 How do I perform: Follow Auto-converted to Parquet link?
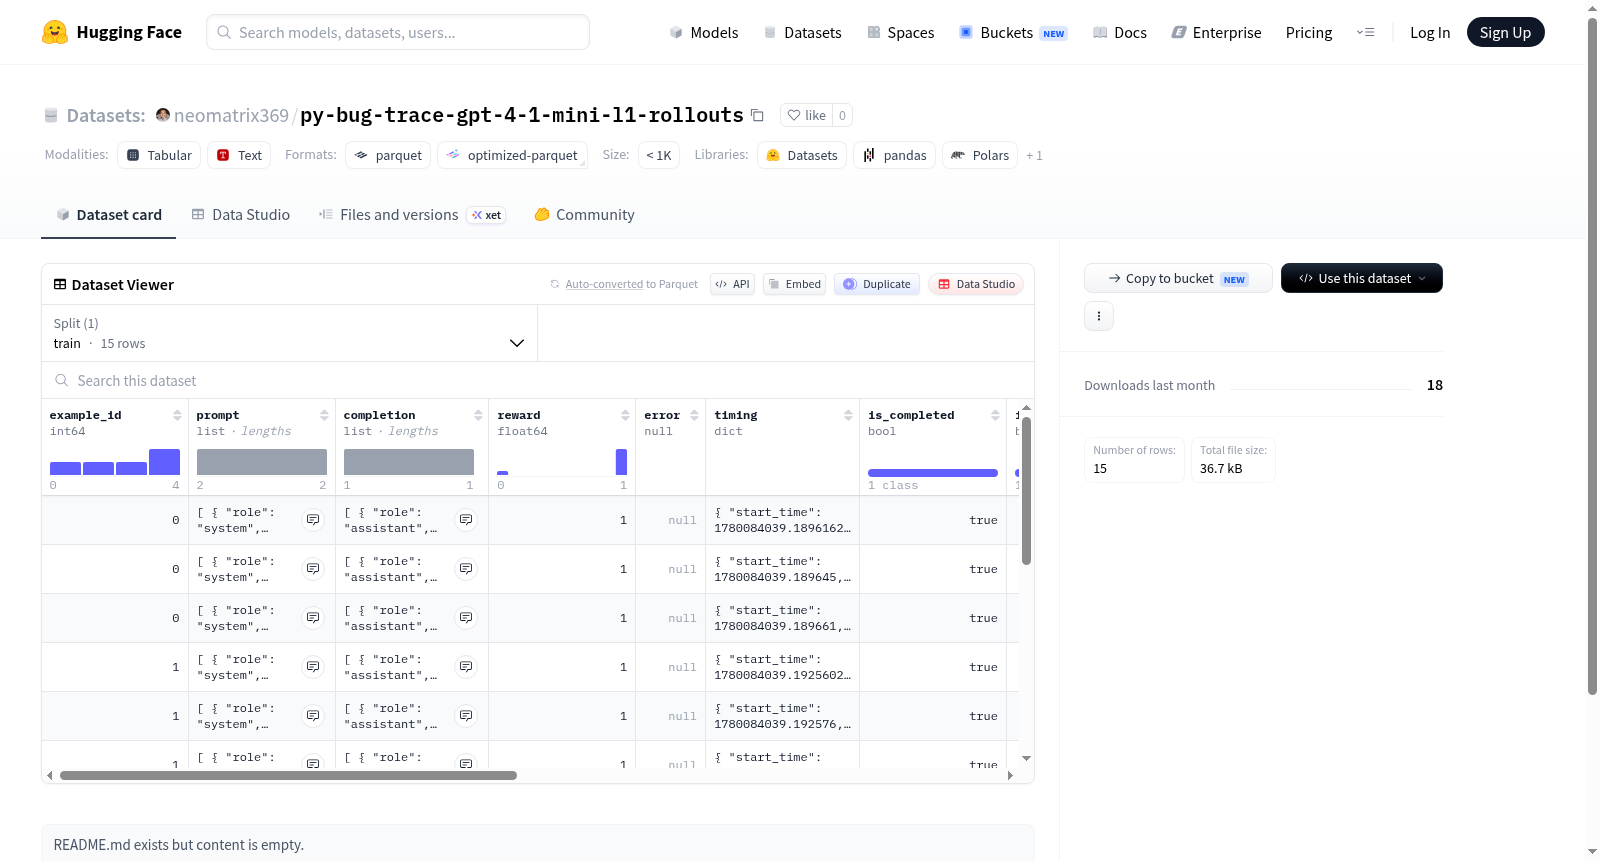click(x=604, y=284)
